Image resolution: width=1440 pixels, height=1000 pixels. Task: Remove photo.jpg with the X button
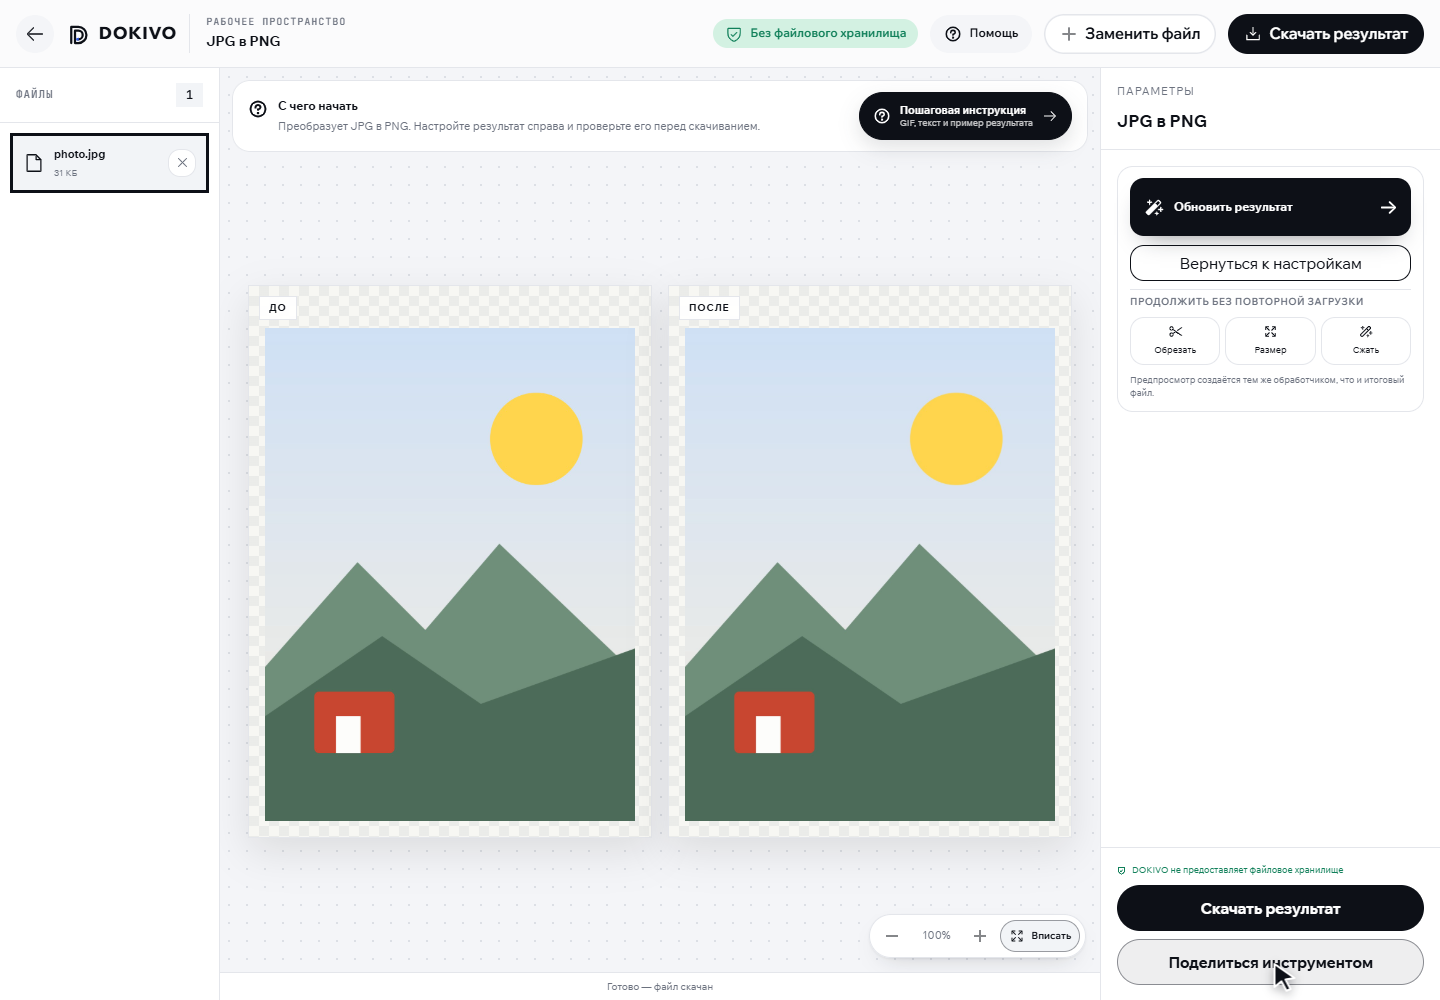pyautogui.click(x=182, y=163)
